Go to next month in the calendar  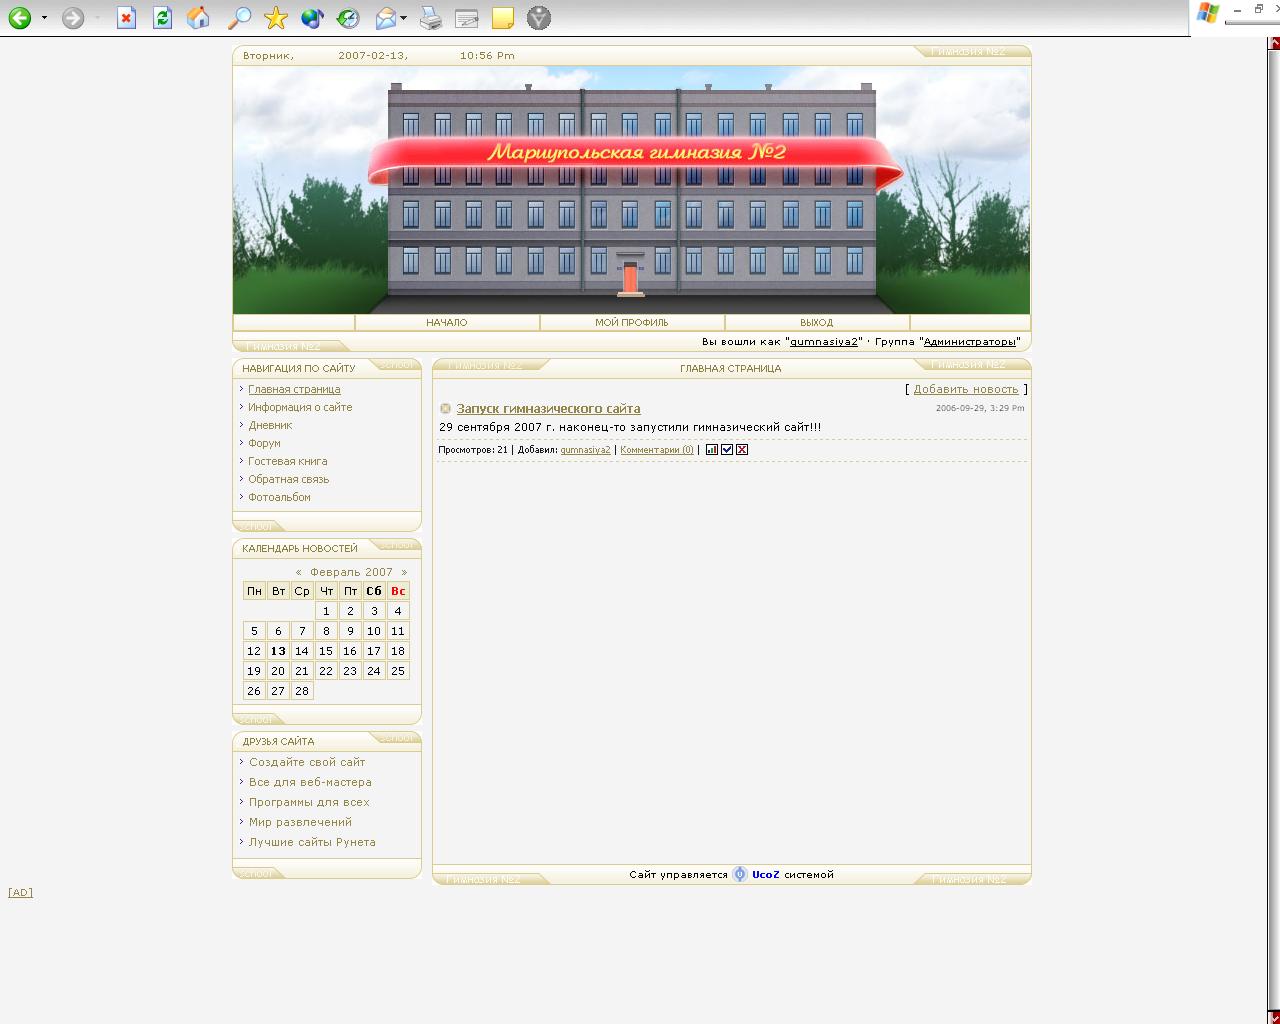(x=404, y=573)
